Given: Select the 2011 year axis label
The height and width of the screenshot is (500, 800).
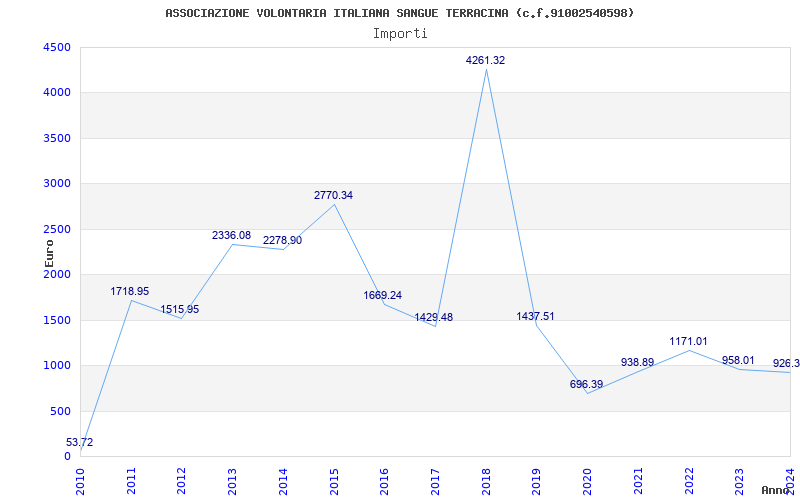Looking at the screenshot, I should [x=131, y=481].
